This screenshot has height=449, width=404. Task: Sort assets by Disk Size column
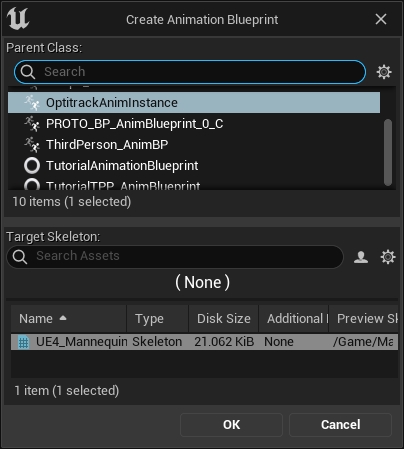point(224,319)
